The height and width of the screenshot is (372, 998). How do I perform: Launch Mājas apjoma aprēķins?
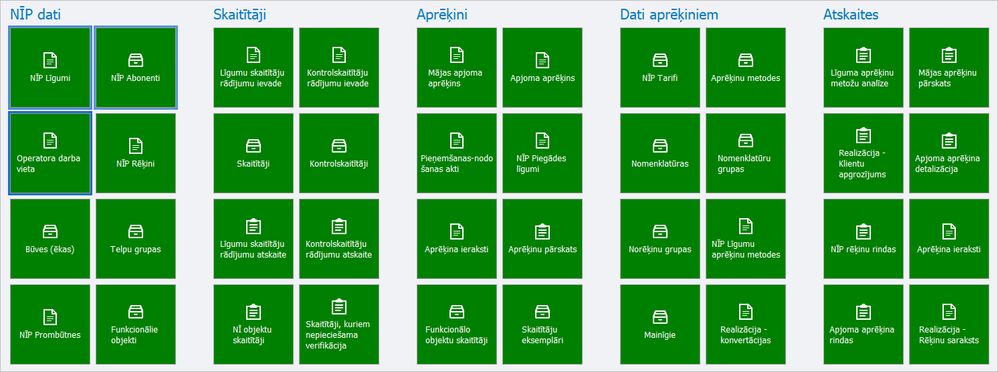[x=456, y=68]
